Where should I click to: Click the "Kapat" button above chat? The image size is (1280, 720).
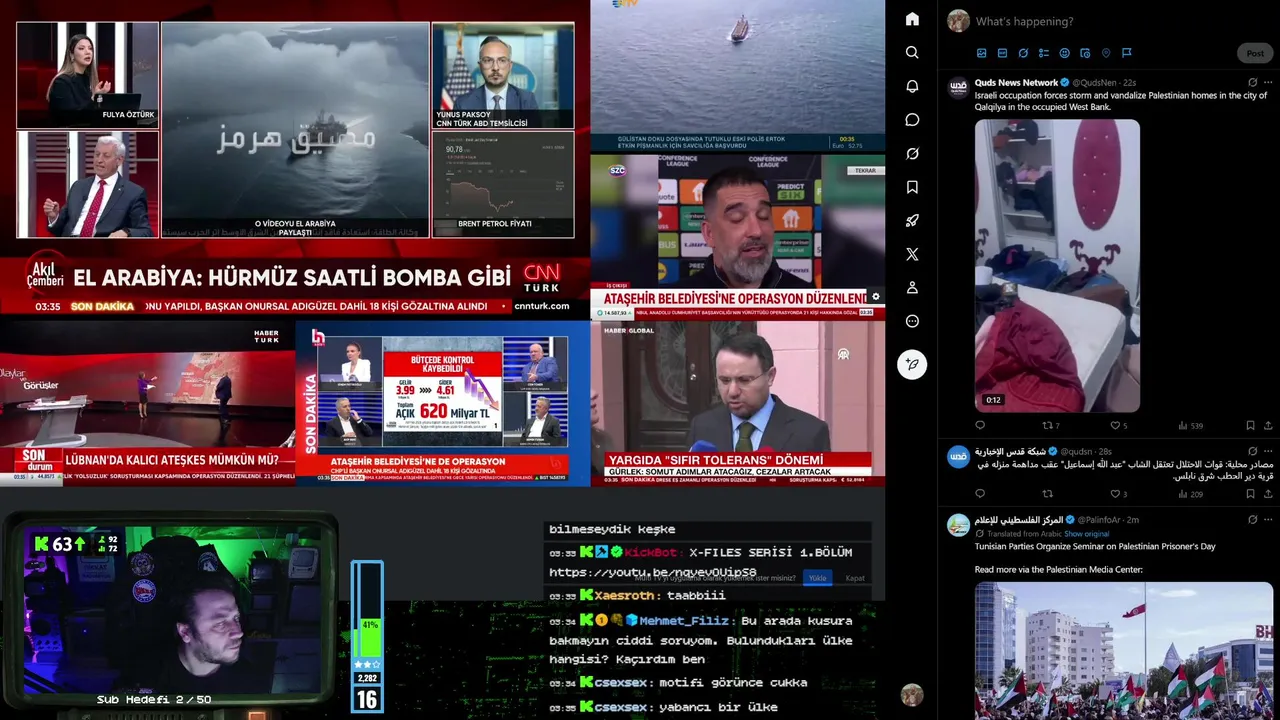click(x=855, y=578)
